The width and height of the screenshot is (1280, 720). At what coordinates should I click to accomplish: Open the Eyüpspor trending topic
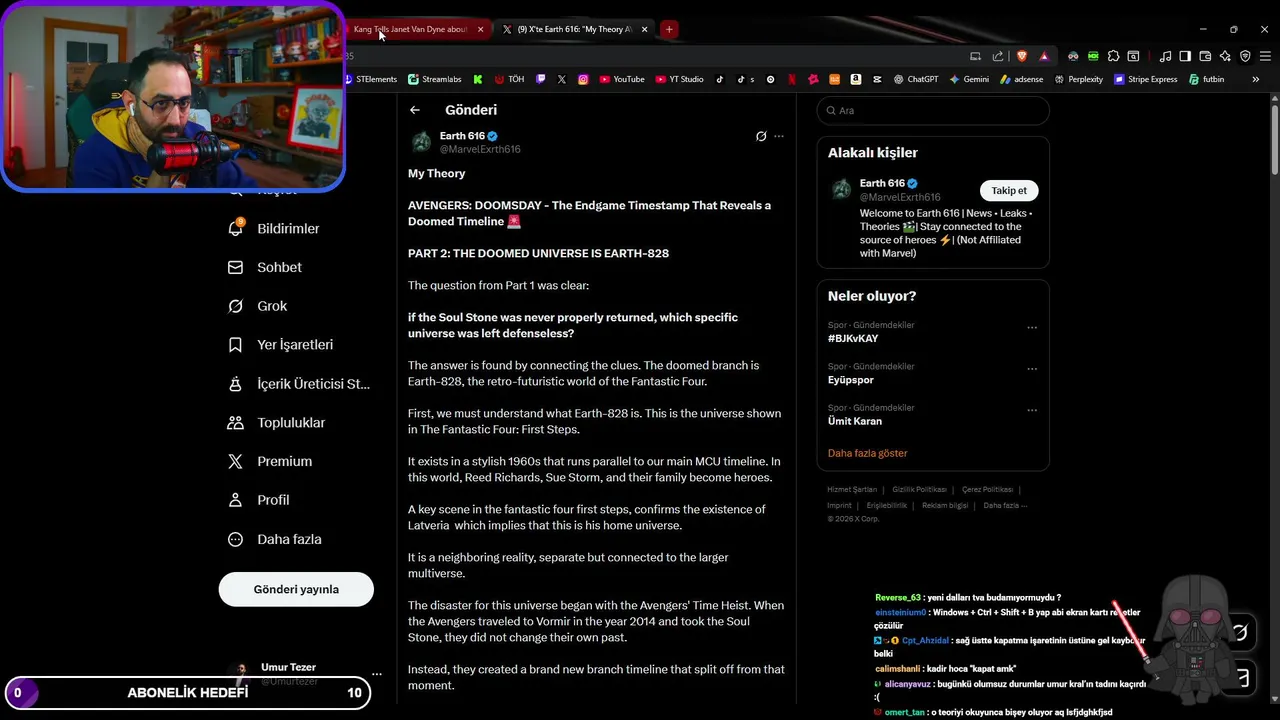point(851,380)
